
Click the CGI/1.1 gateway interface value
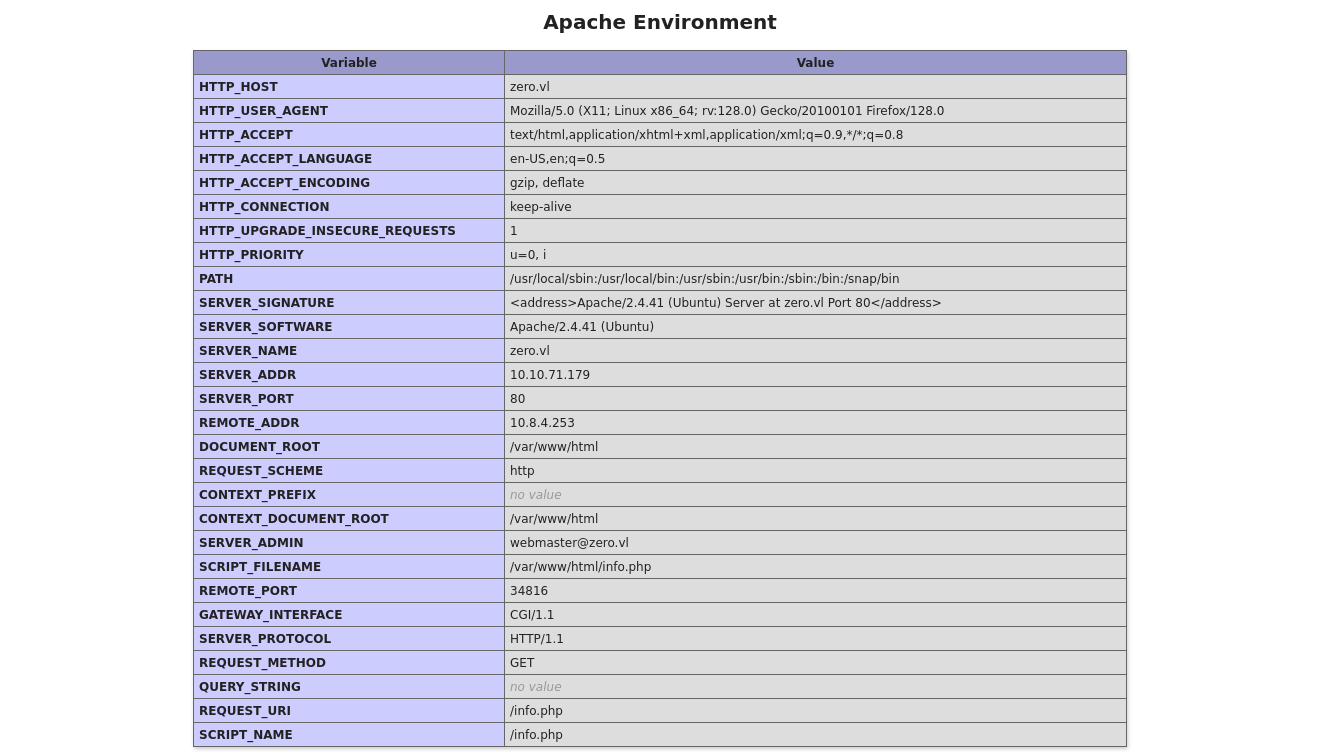532,615
